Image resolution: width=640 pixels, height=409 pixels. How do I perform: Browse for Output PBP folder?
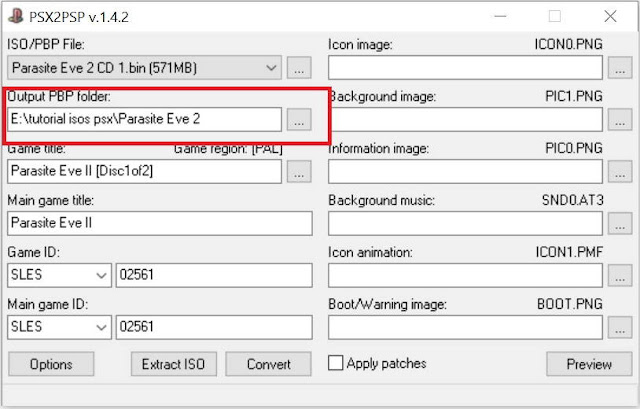coord(299,120)
